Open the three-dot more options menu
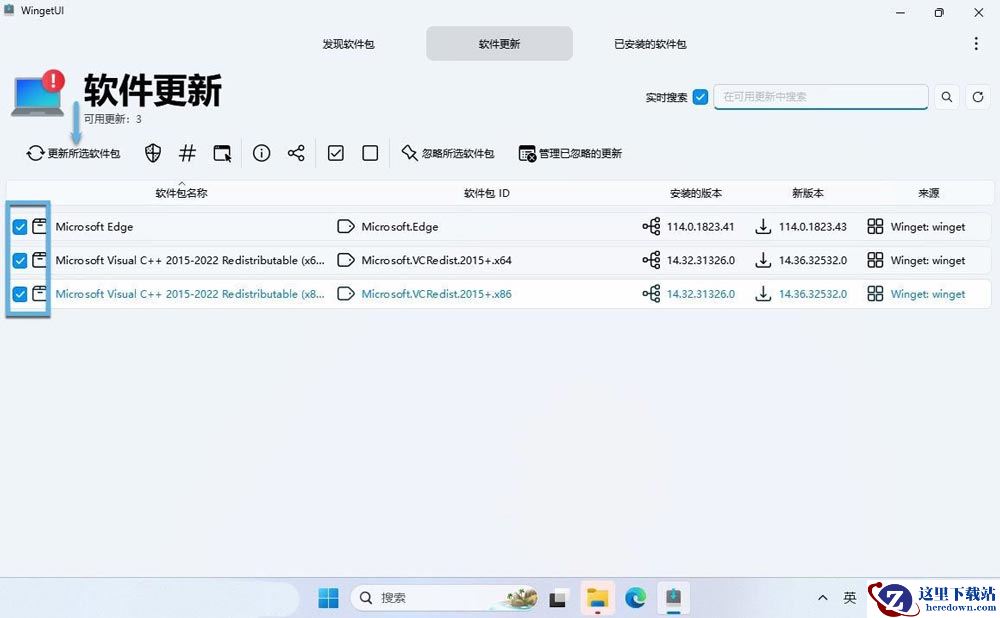1000x618 pixels. (x=976, y=43)
